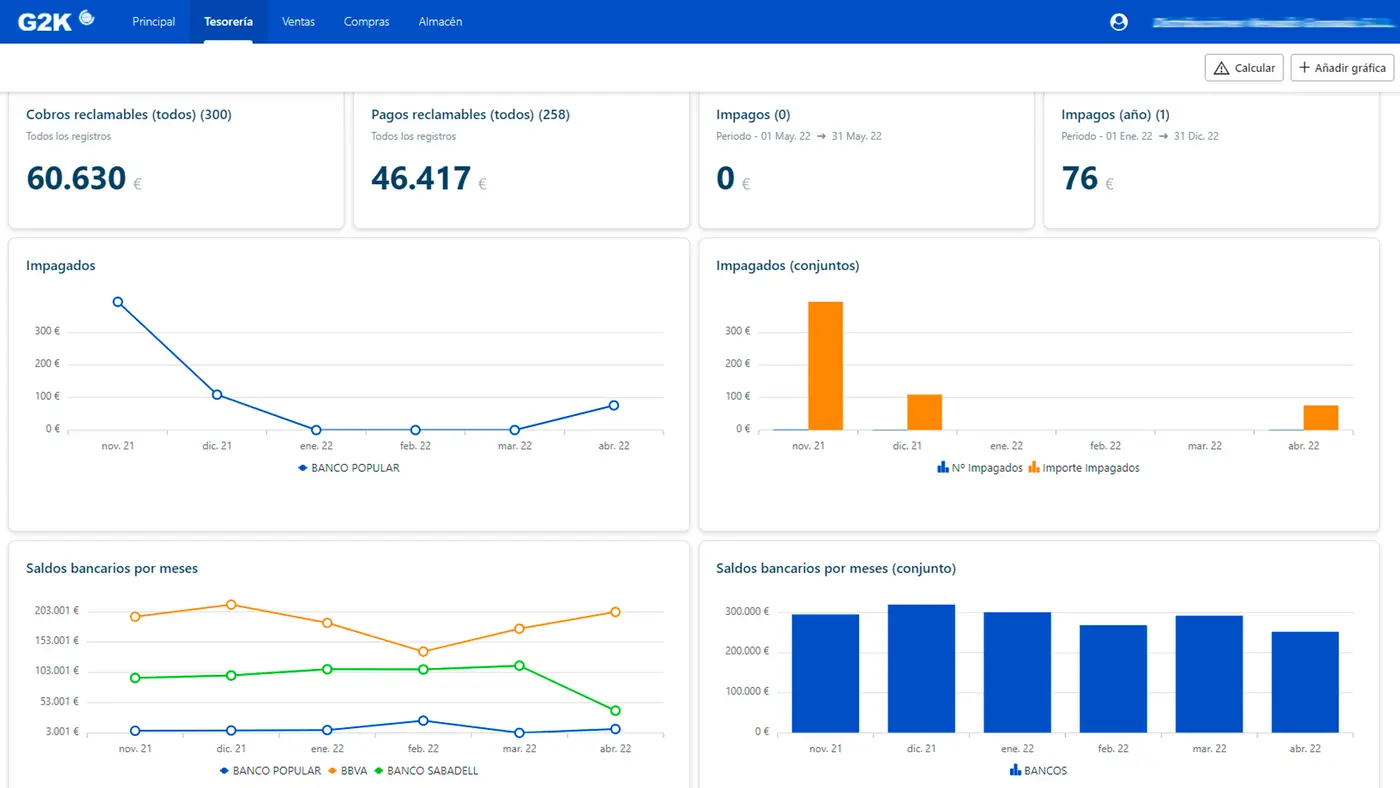Select the mar. 22 point in Impagados line chart

coord(514,430)
